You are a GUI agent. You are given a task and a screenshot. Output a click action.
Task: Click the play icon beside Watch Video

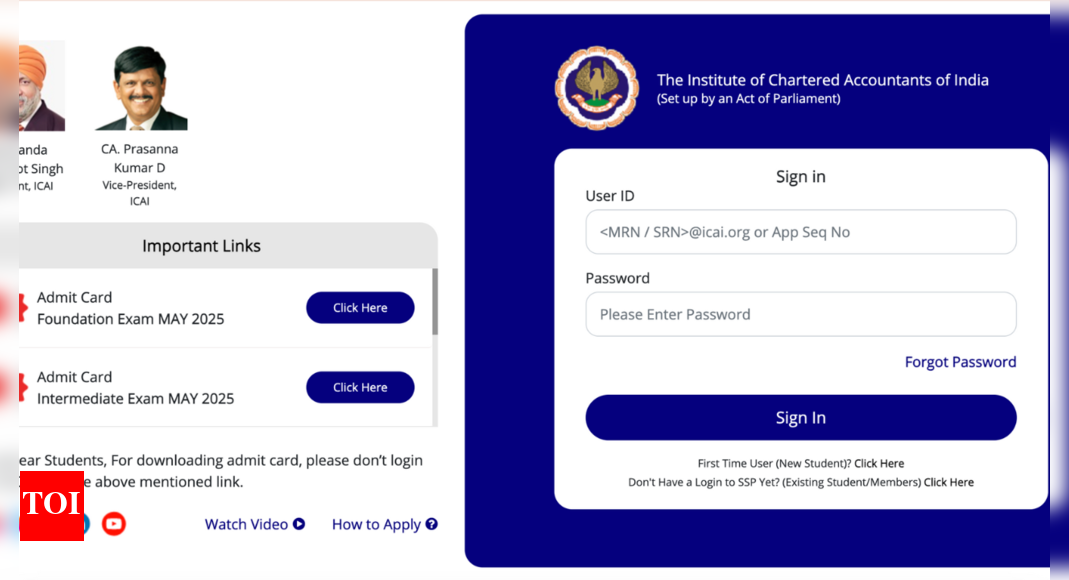299,524
